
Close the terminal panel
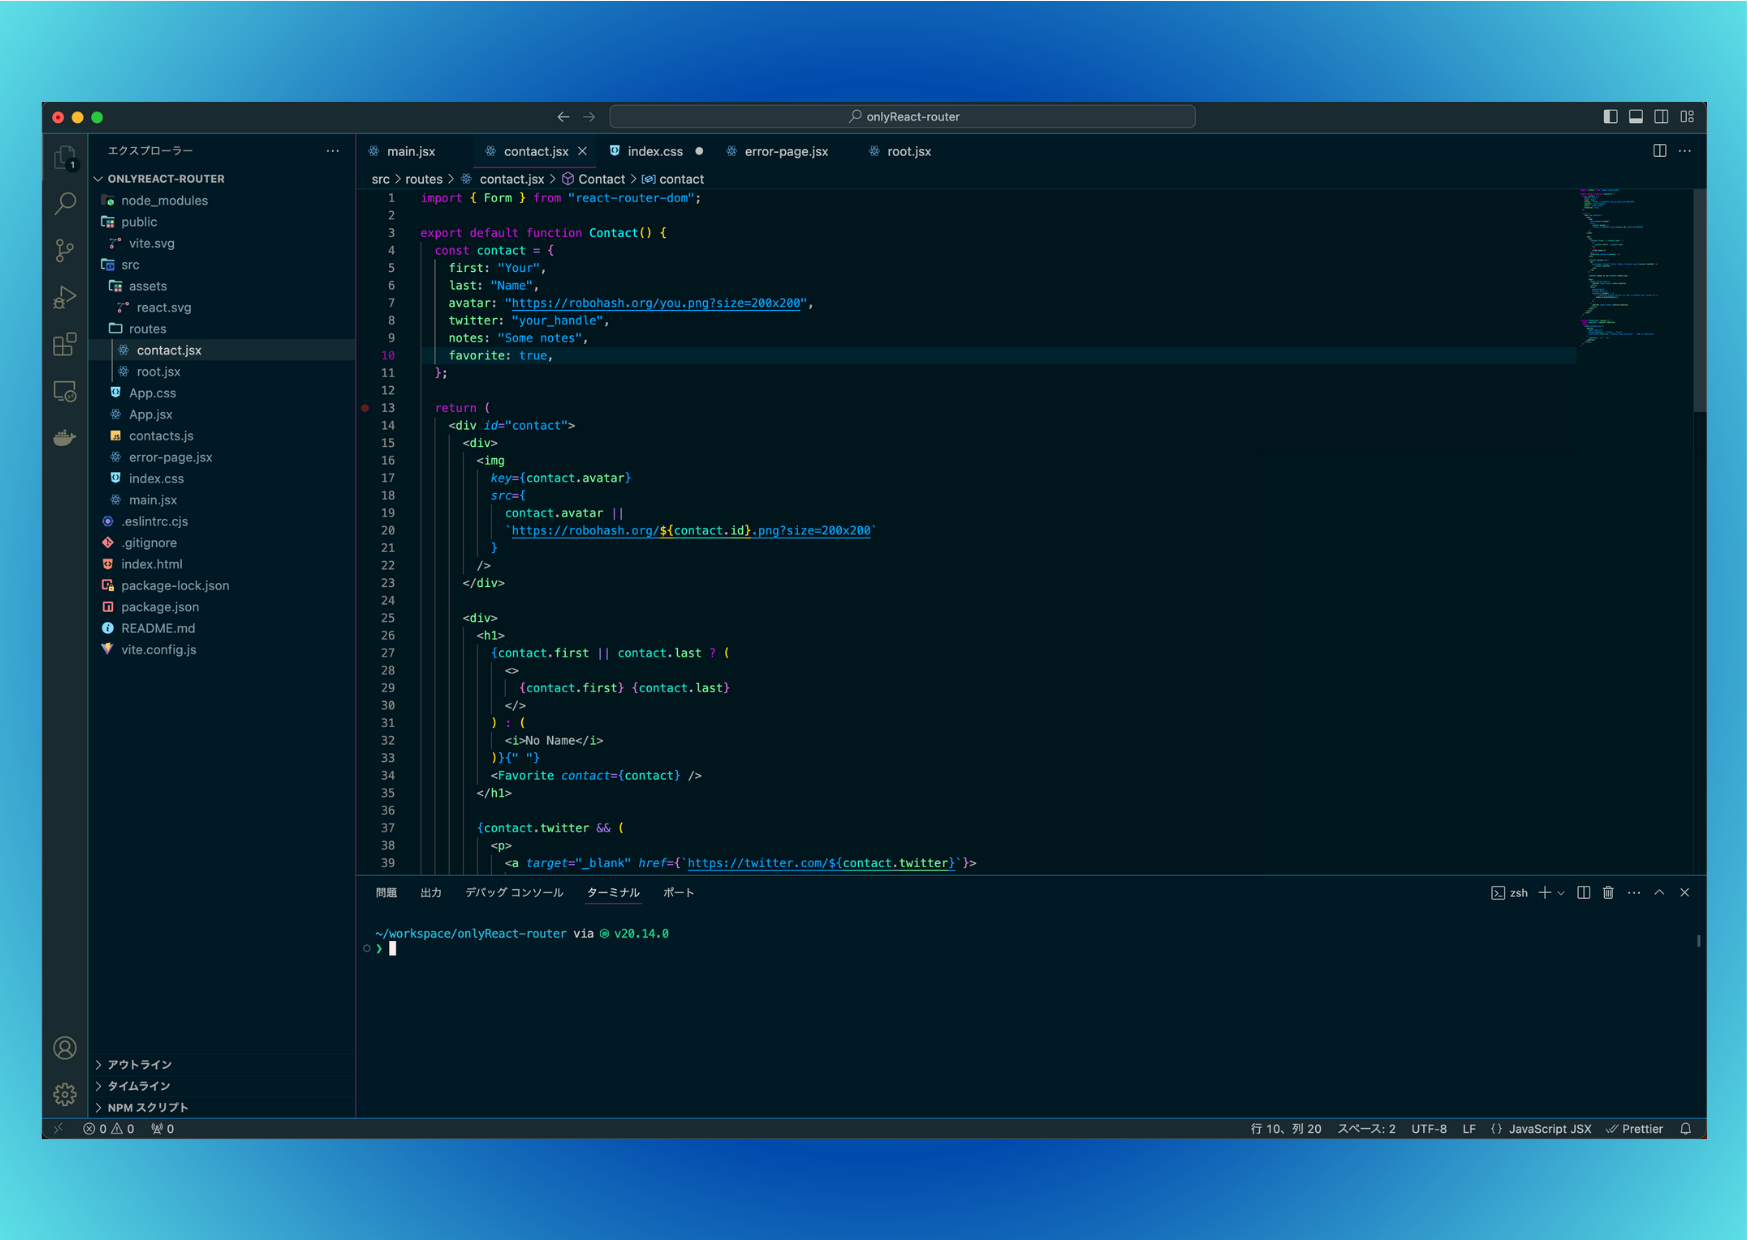[1685, 893]
